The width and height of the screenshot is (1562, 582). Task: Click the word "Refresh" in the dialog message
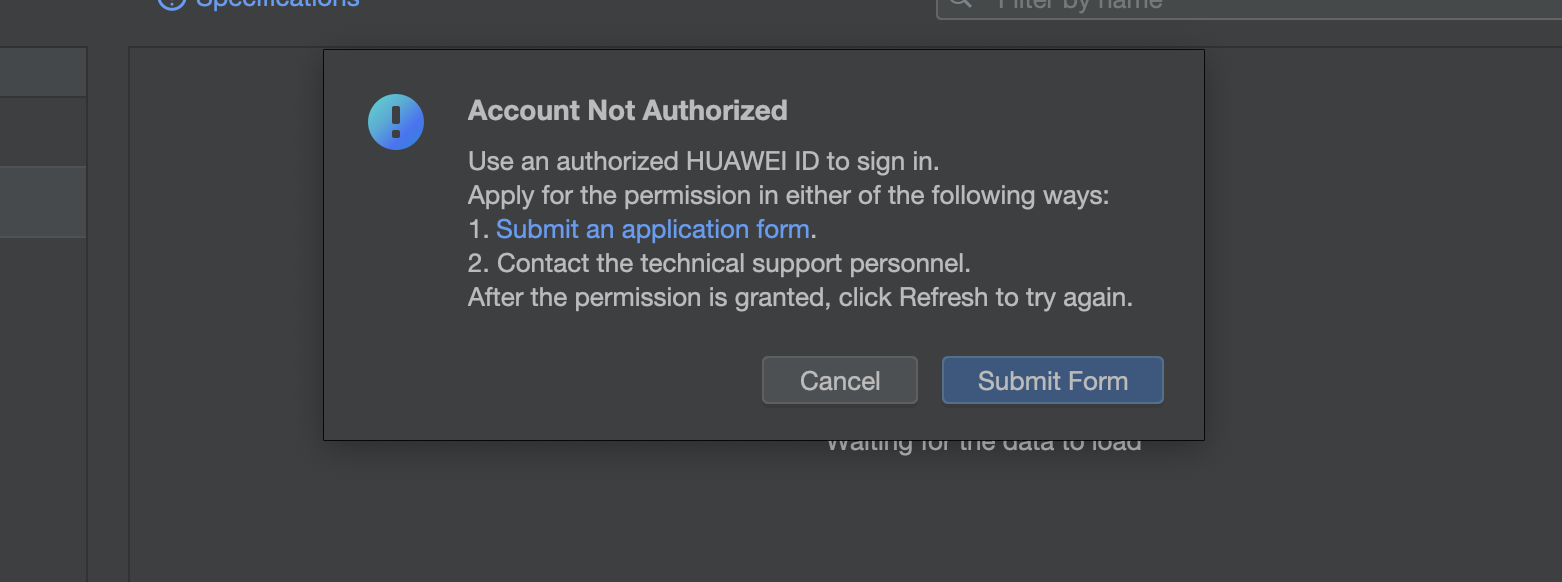[943, 297]
